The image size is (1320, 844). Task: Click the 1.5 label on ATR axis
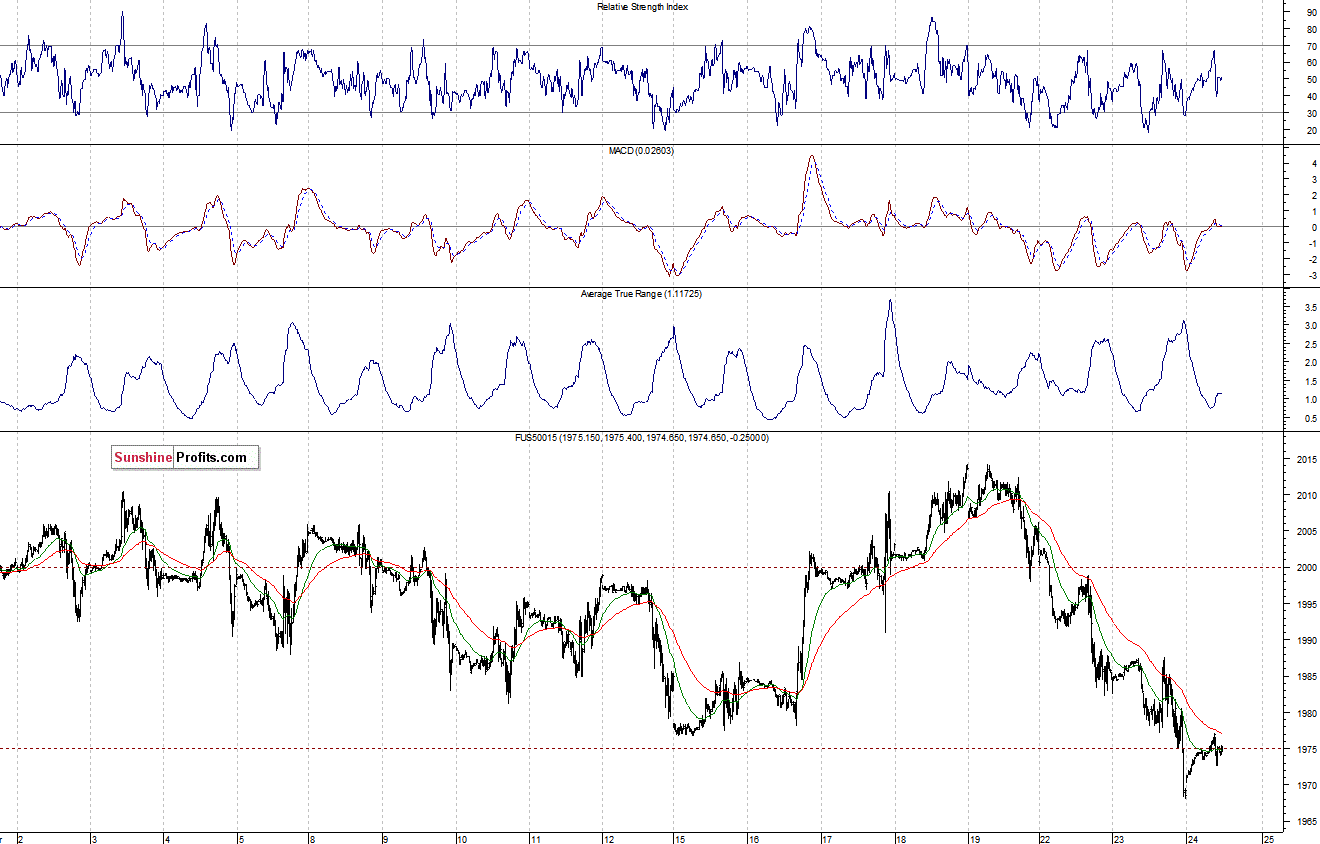1309,381
